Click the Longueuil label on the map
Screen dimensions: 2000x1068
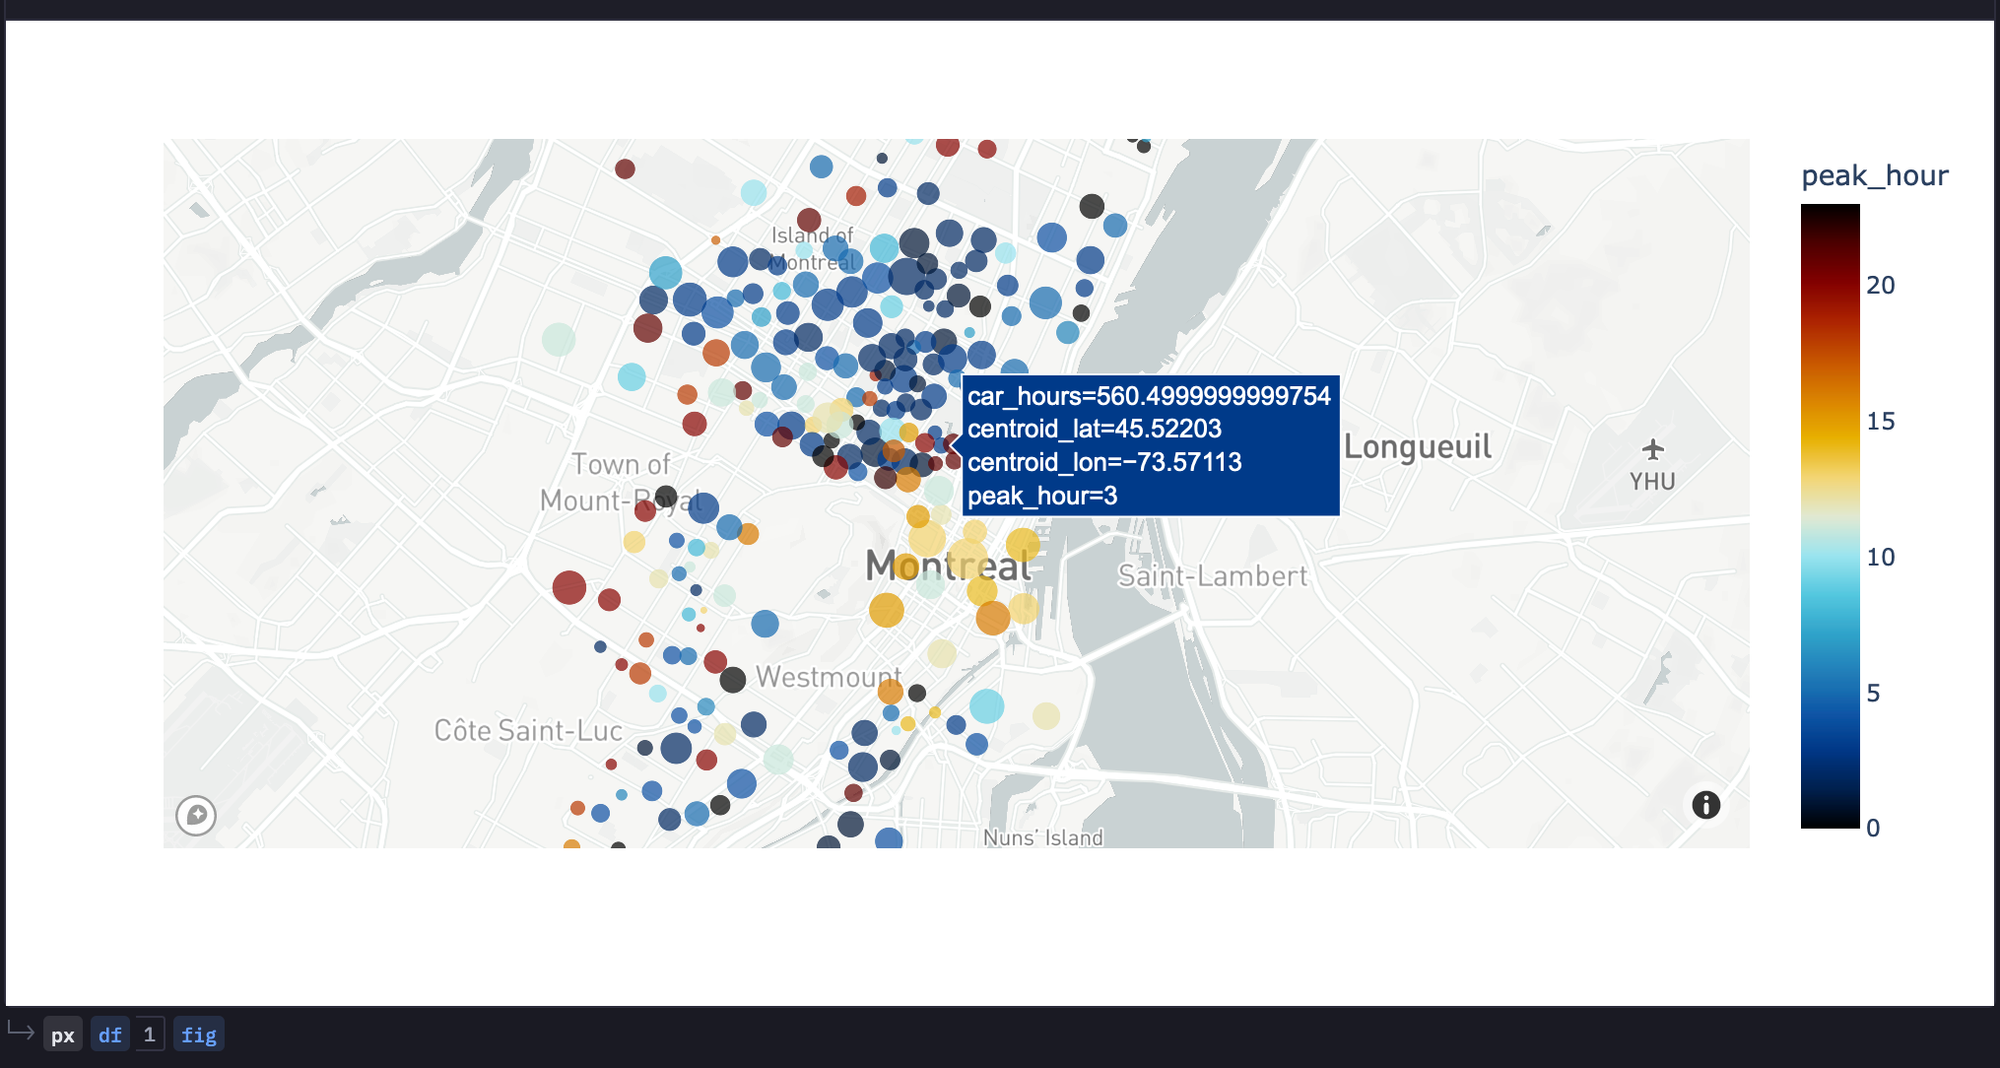tap(1416, 447)
